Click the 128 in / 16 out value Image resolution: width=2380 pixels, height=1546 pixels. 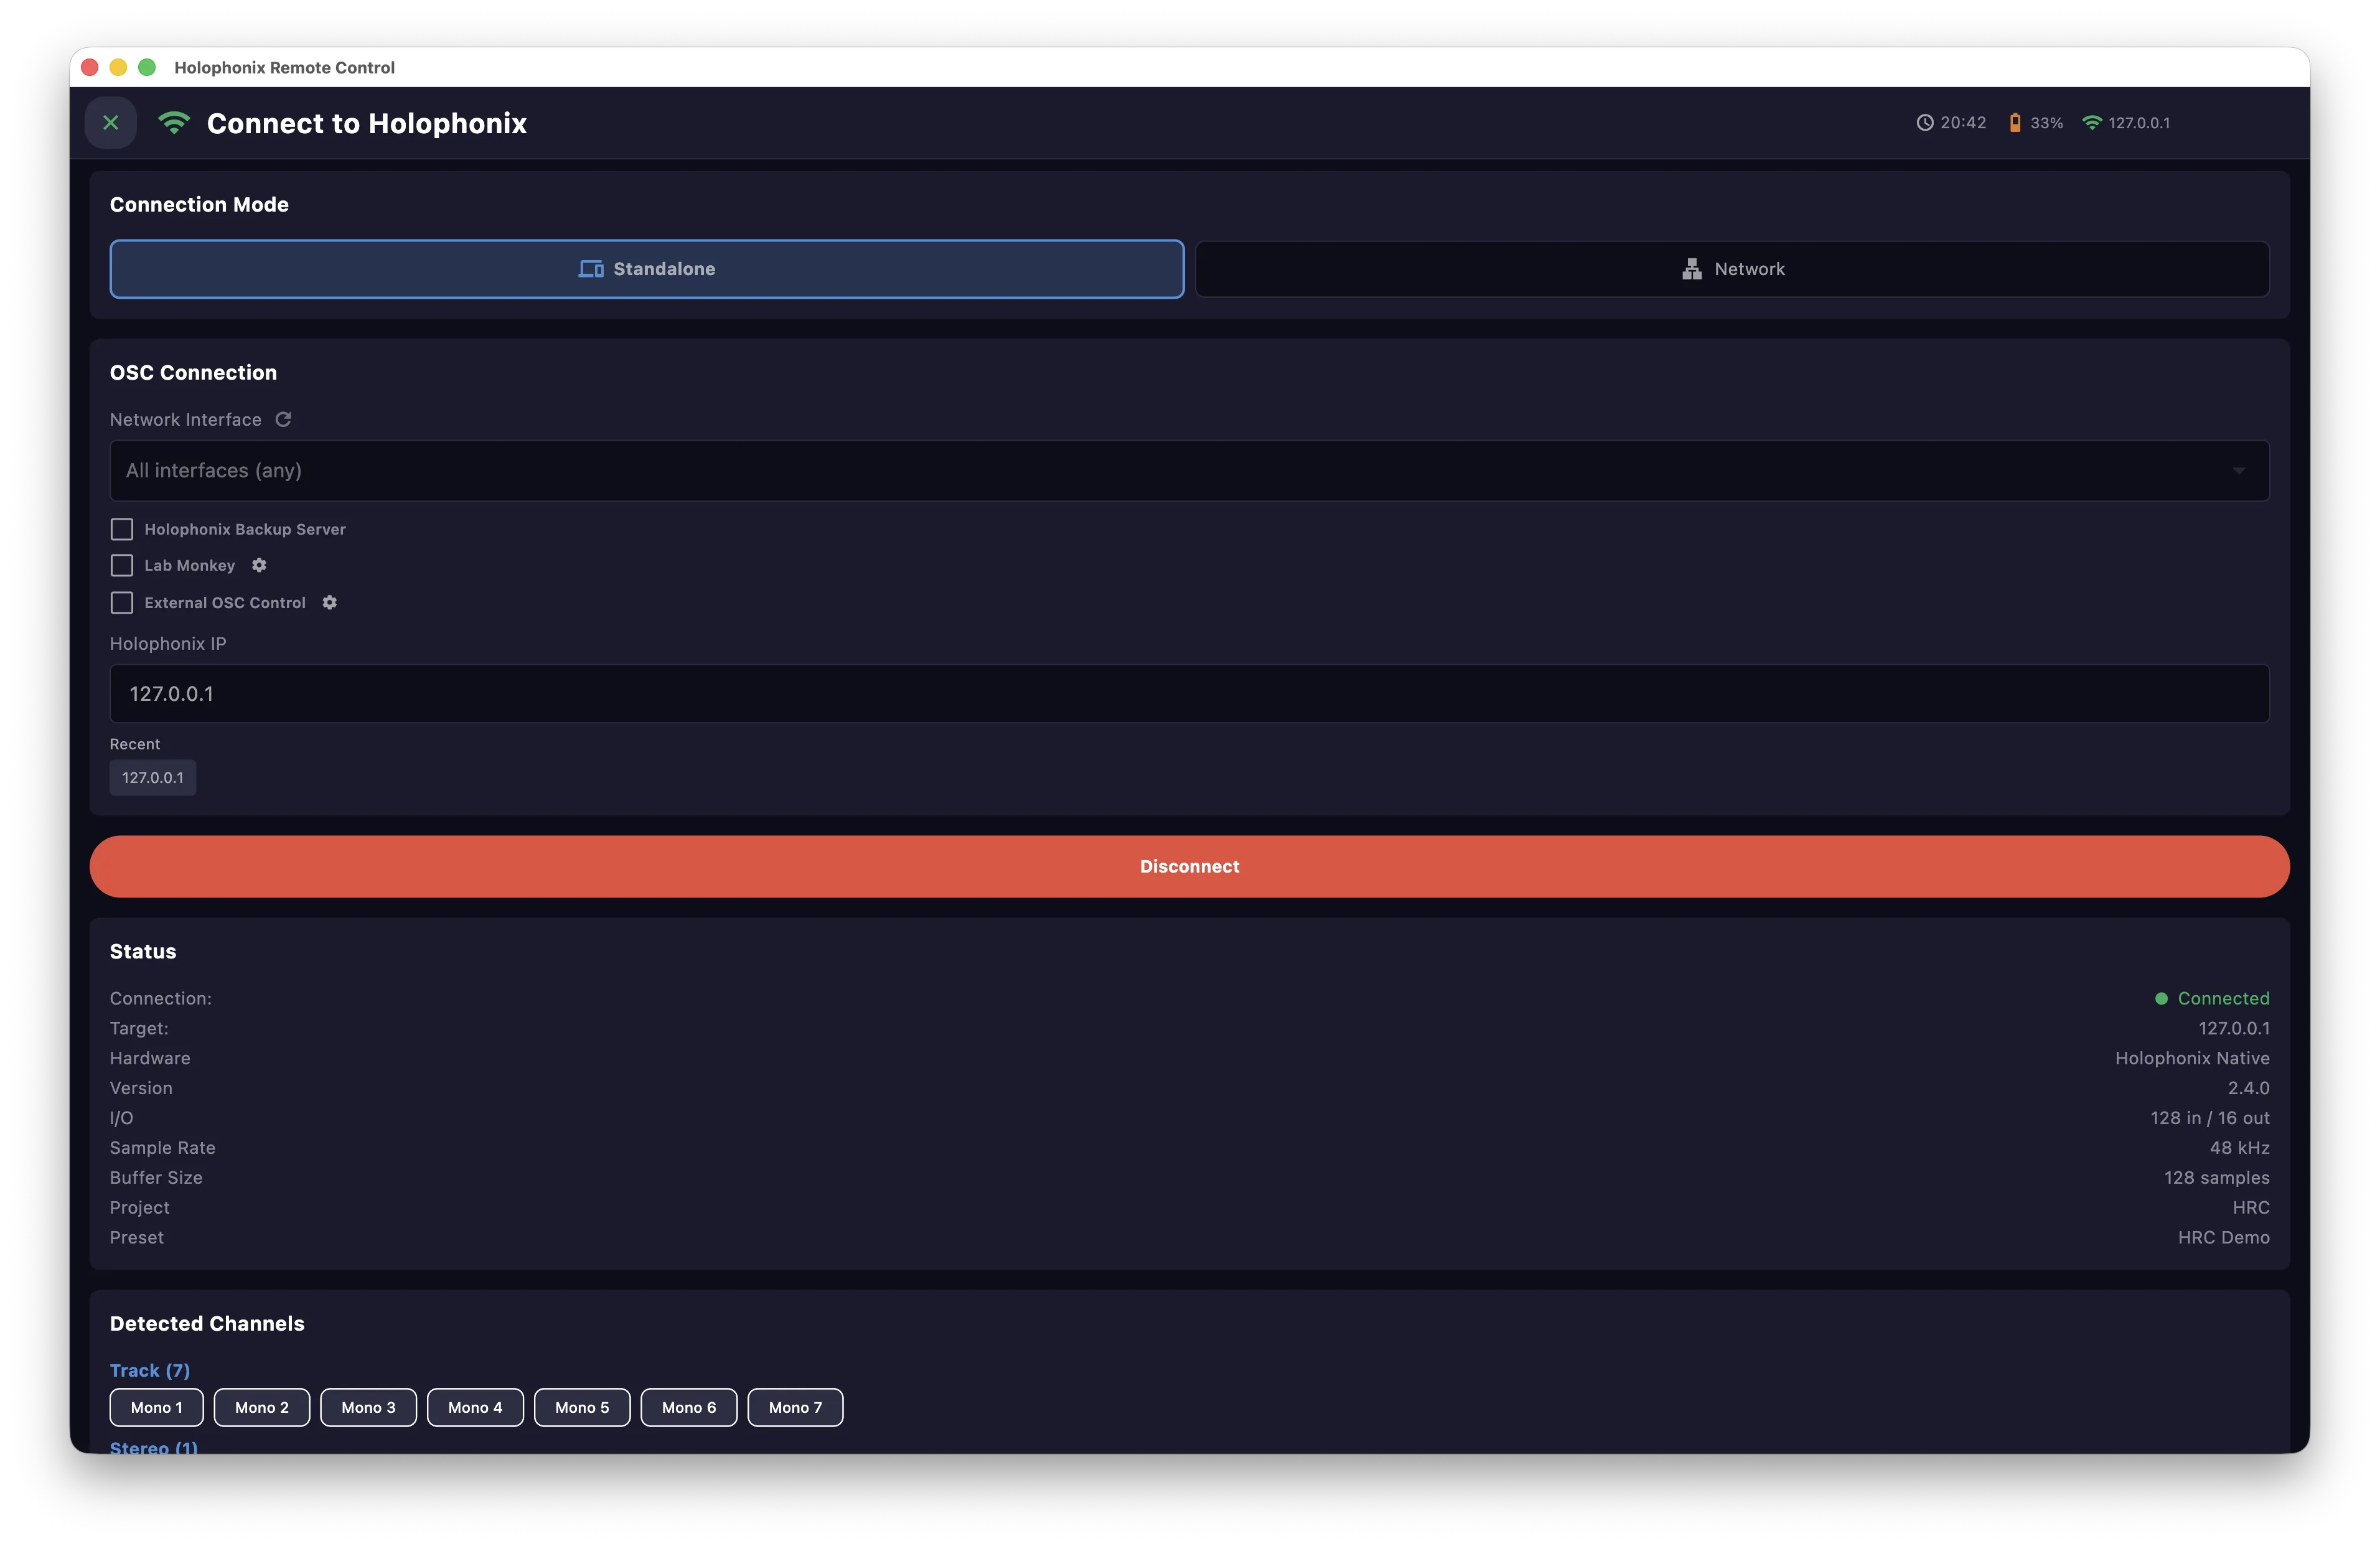point(2210,1118)
